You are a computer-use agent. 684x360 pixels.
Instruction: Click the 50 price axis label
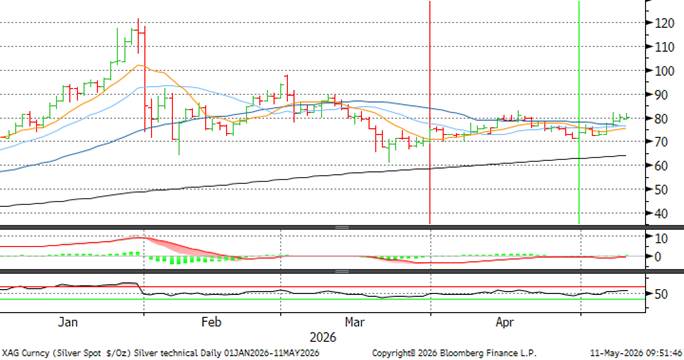point(662,190)
